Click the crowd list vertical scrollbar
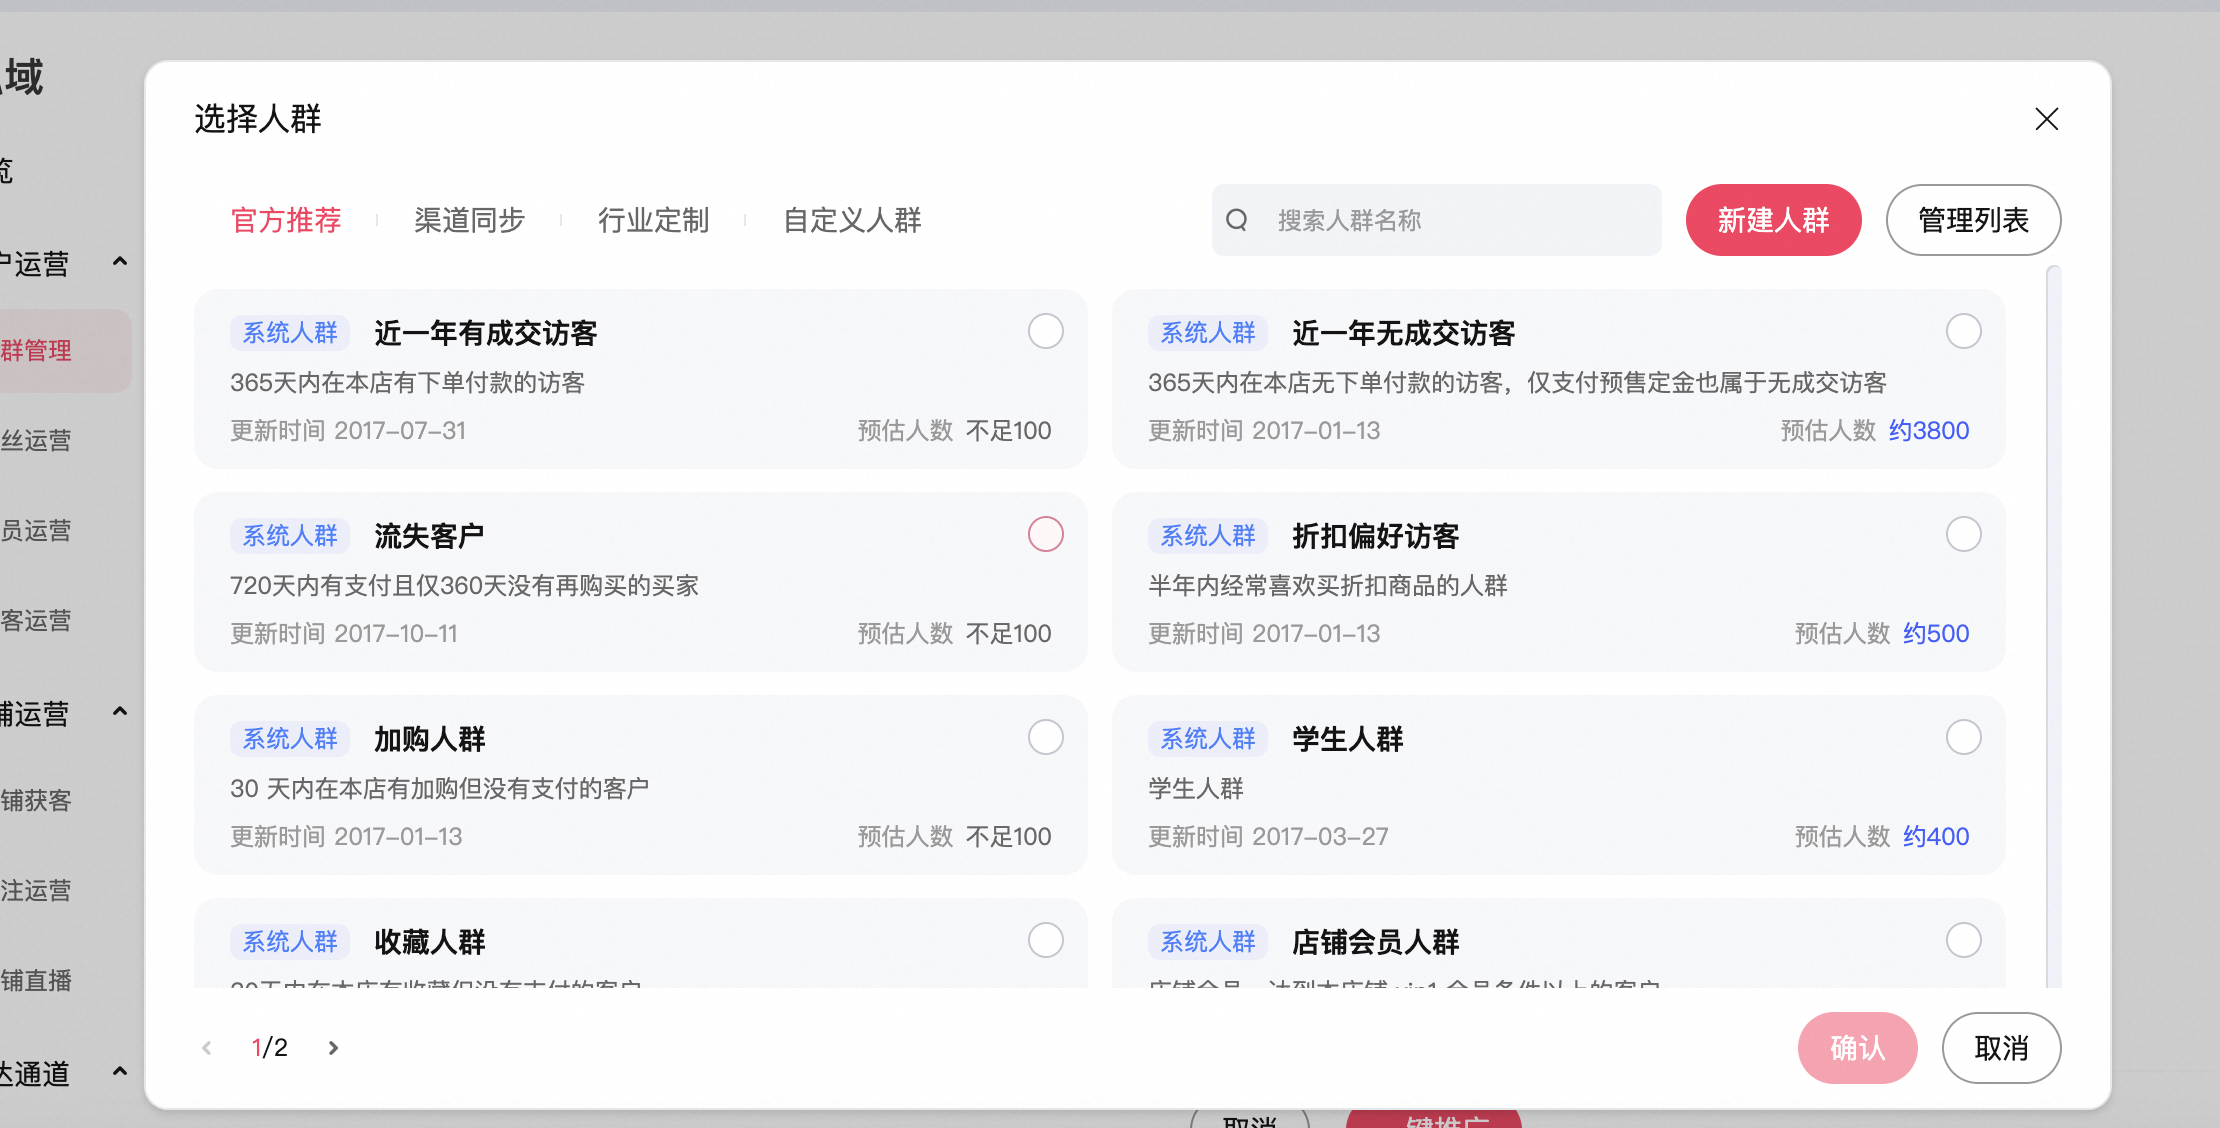2220x1128 pixels. (2053, 625)
